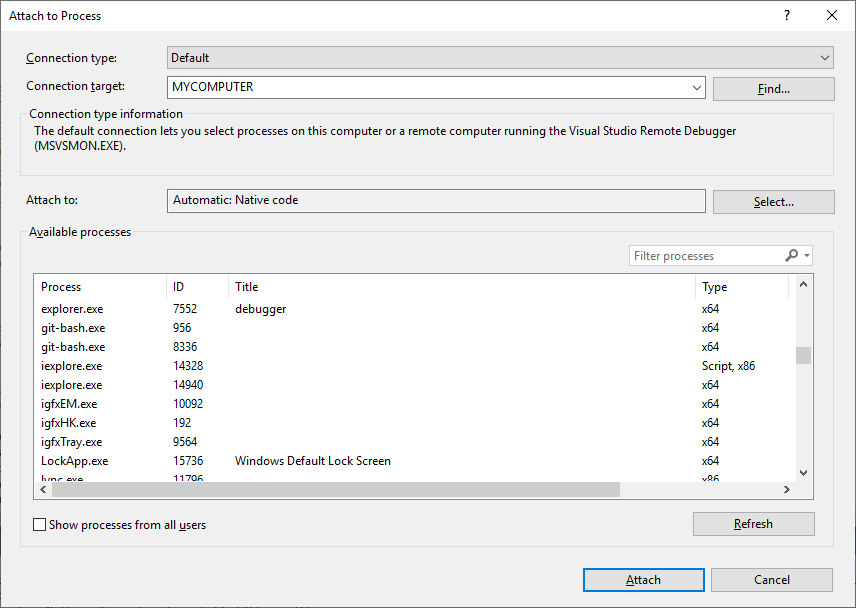
Task: Expand the Connection target combo box
Action: coord(696,87)
